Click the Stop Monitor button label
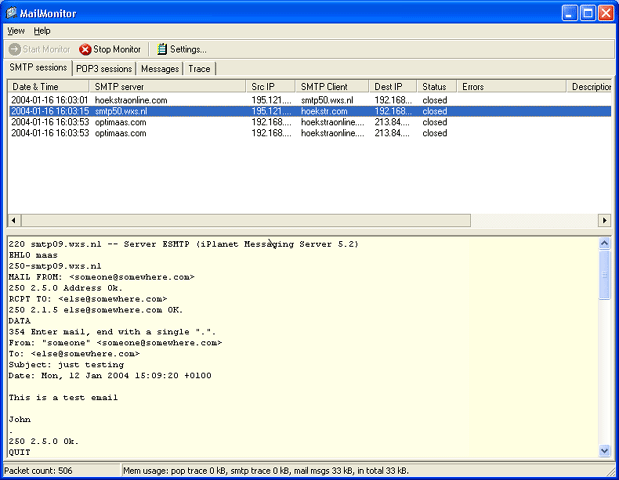The height and width of the screenshot is (480, 619). 117,49
